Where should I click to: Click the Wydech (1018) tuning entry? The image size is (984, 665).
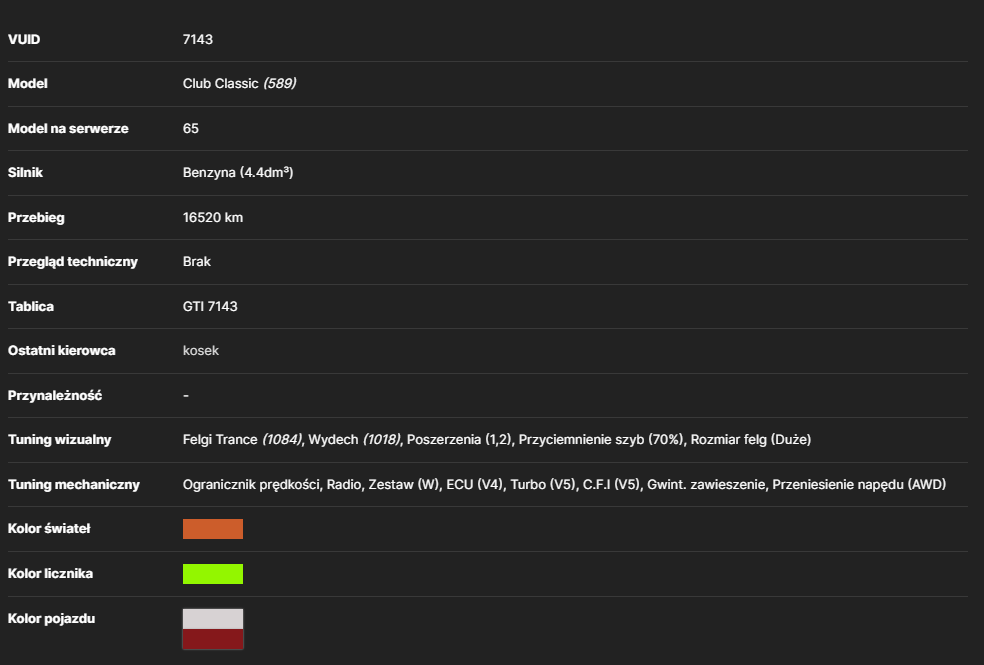coord(354,440)
